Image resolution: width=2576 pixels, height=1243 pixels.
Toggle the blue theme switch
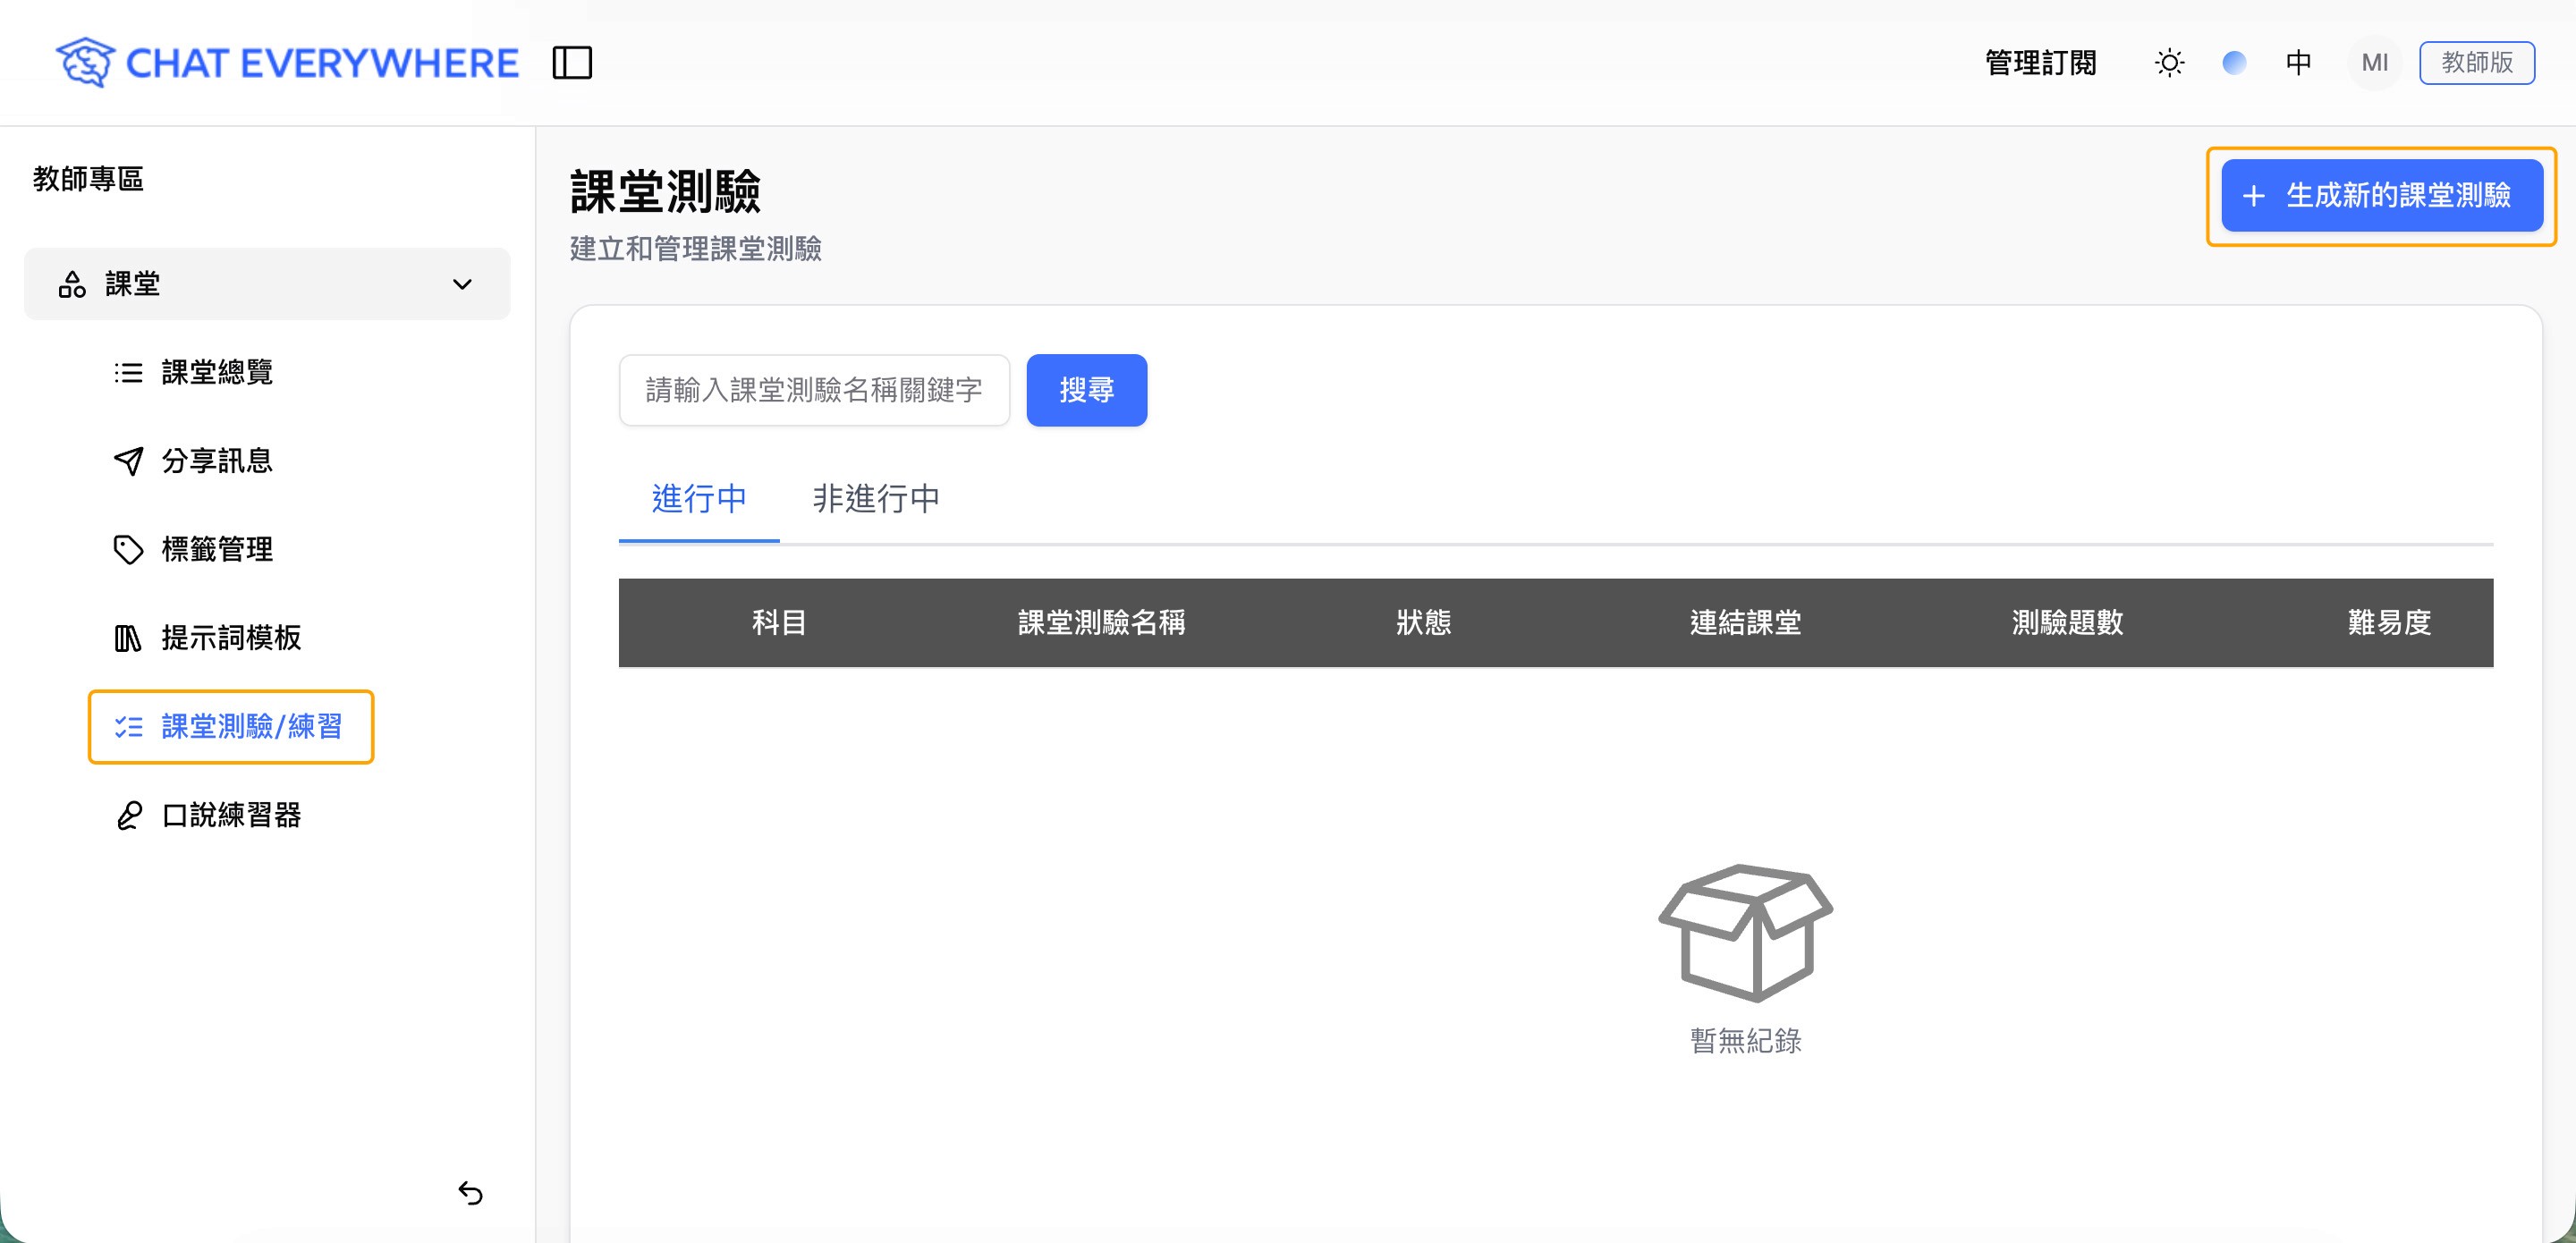point(2233,62)
